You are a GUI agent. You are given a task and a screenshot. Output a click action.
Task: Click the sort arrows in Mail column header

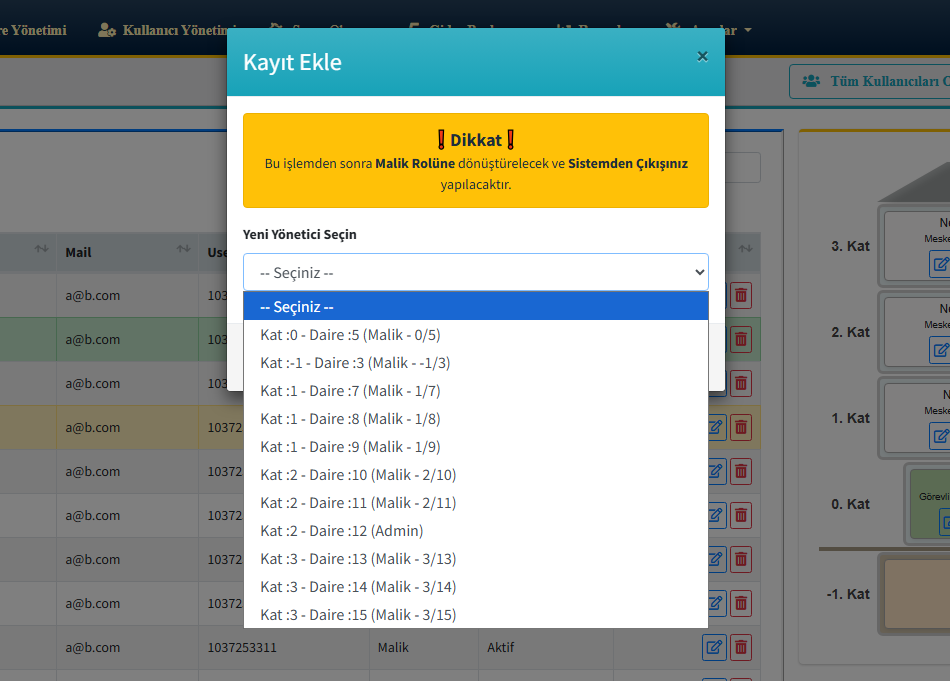pyautogui.click(x=184, y=249)
